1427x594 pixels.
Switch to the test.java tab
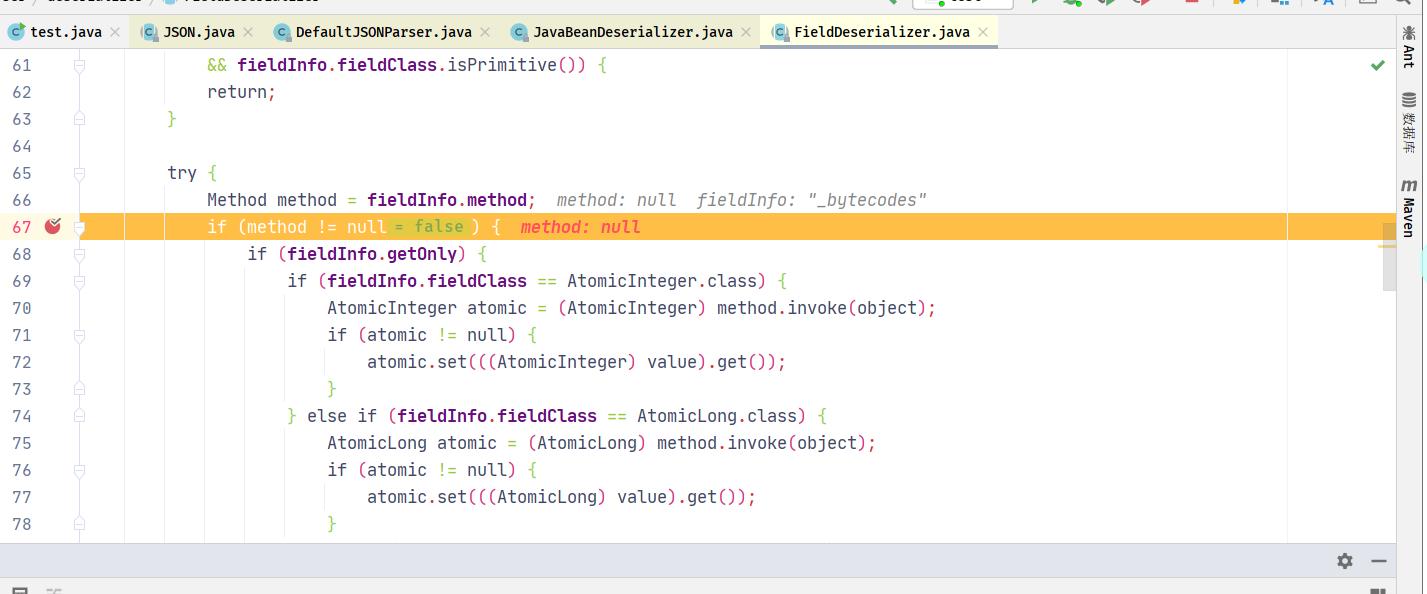click(x=66, y=32)
